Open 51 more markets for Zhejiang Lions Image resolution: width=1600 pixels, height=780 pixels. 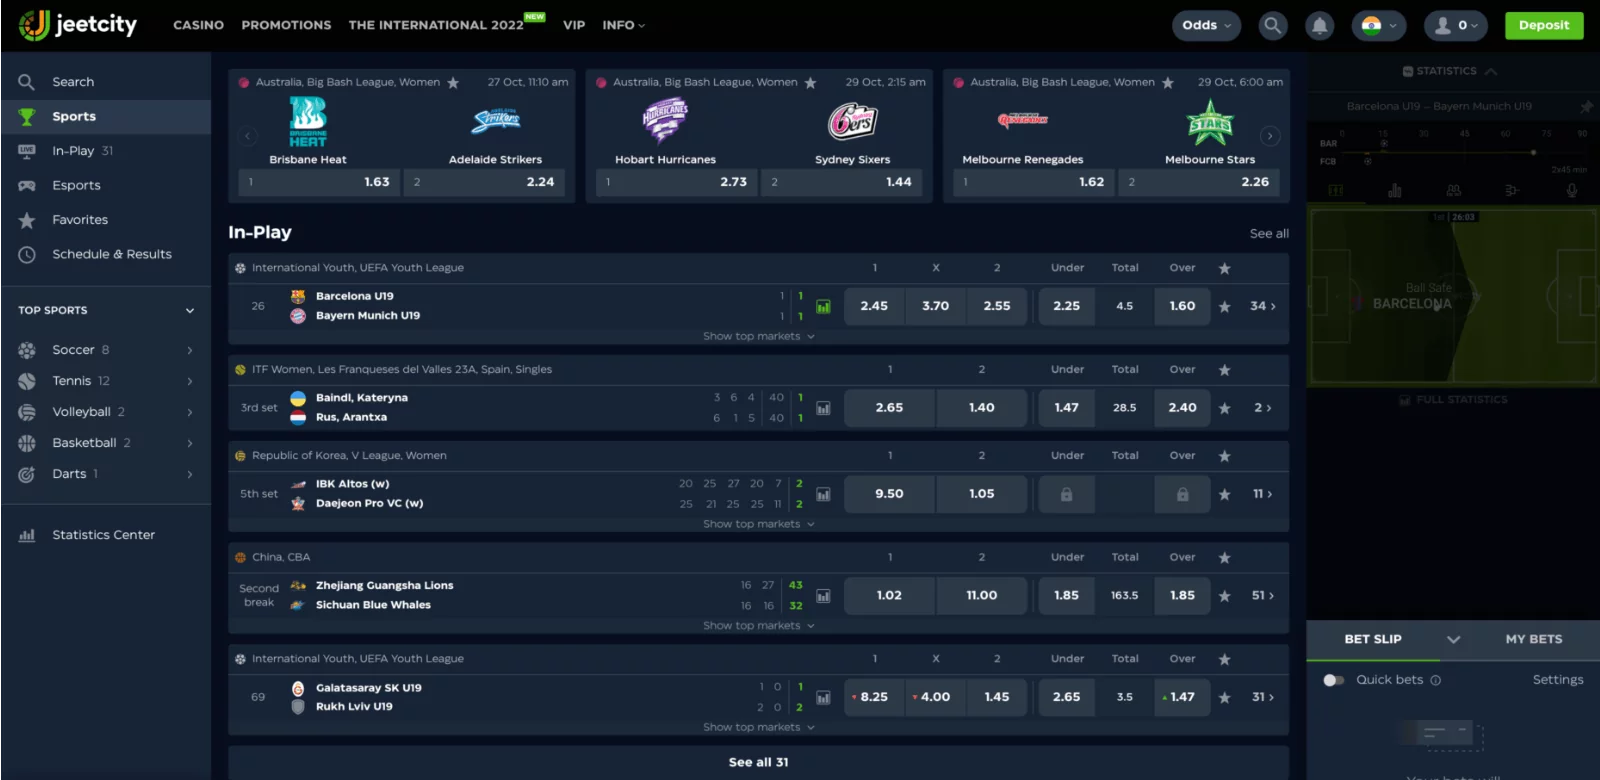click(x=1263, y=596)
